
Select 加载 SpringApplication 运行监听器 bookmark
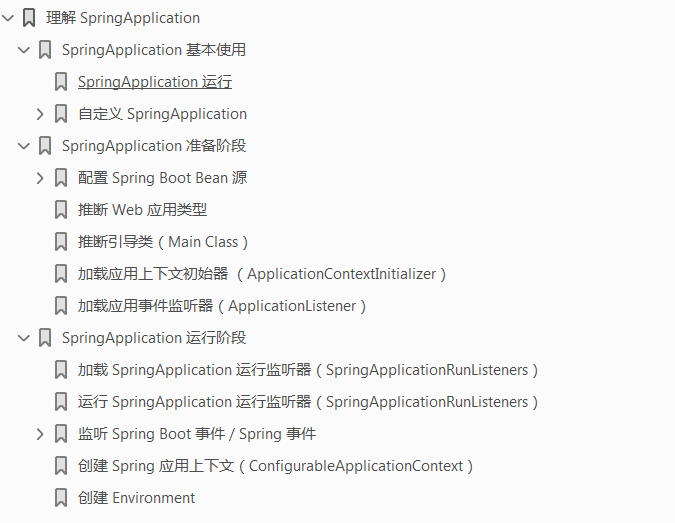click(x=308, y=370)
